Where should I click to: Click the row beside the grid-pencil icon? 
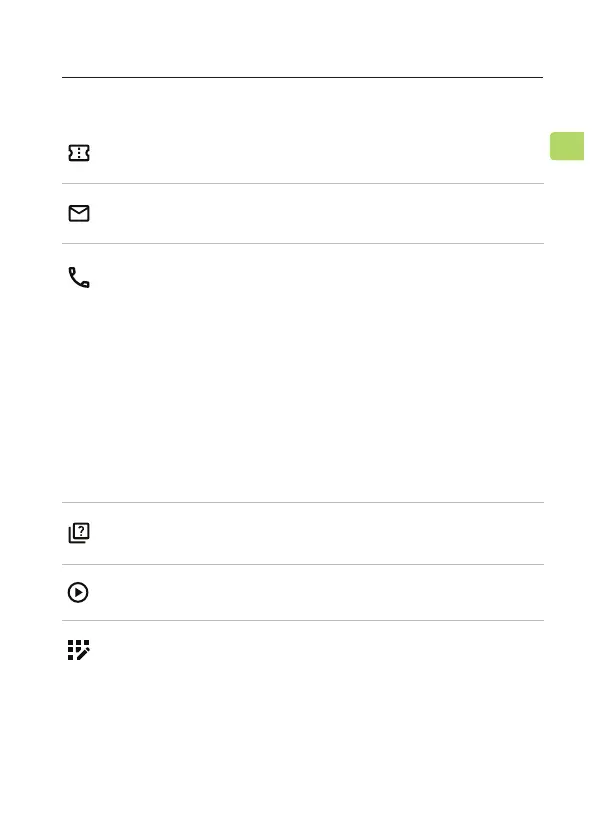pyautogui.click(x=310, y=650)
